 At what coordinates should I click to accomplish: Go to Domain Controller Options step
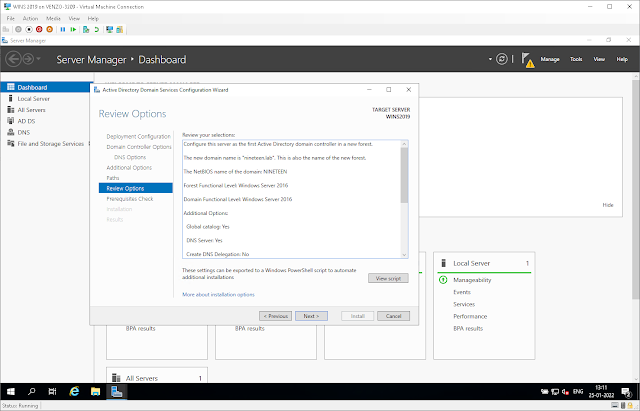pos(139,147)
